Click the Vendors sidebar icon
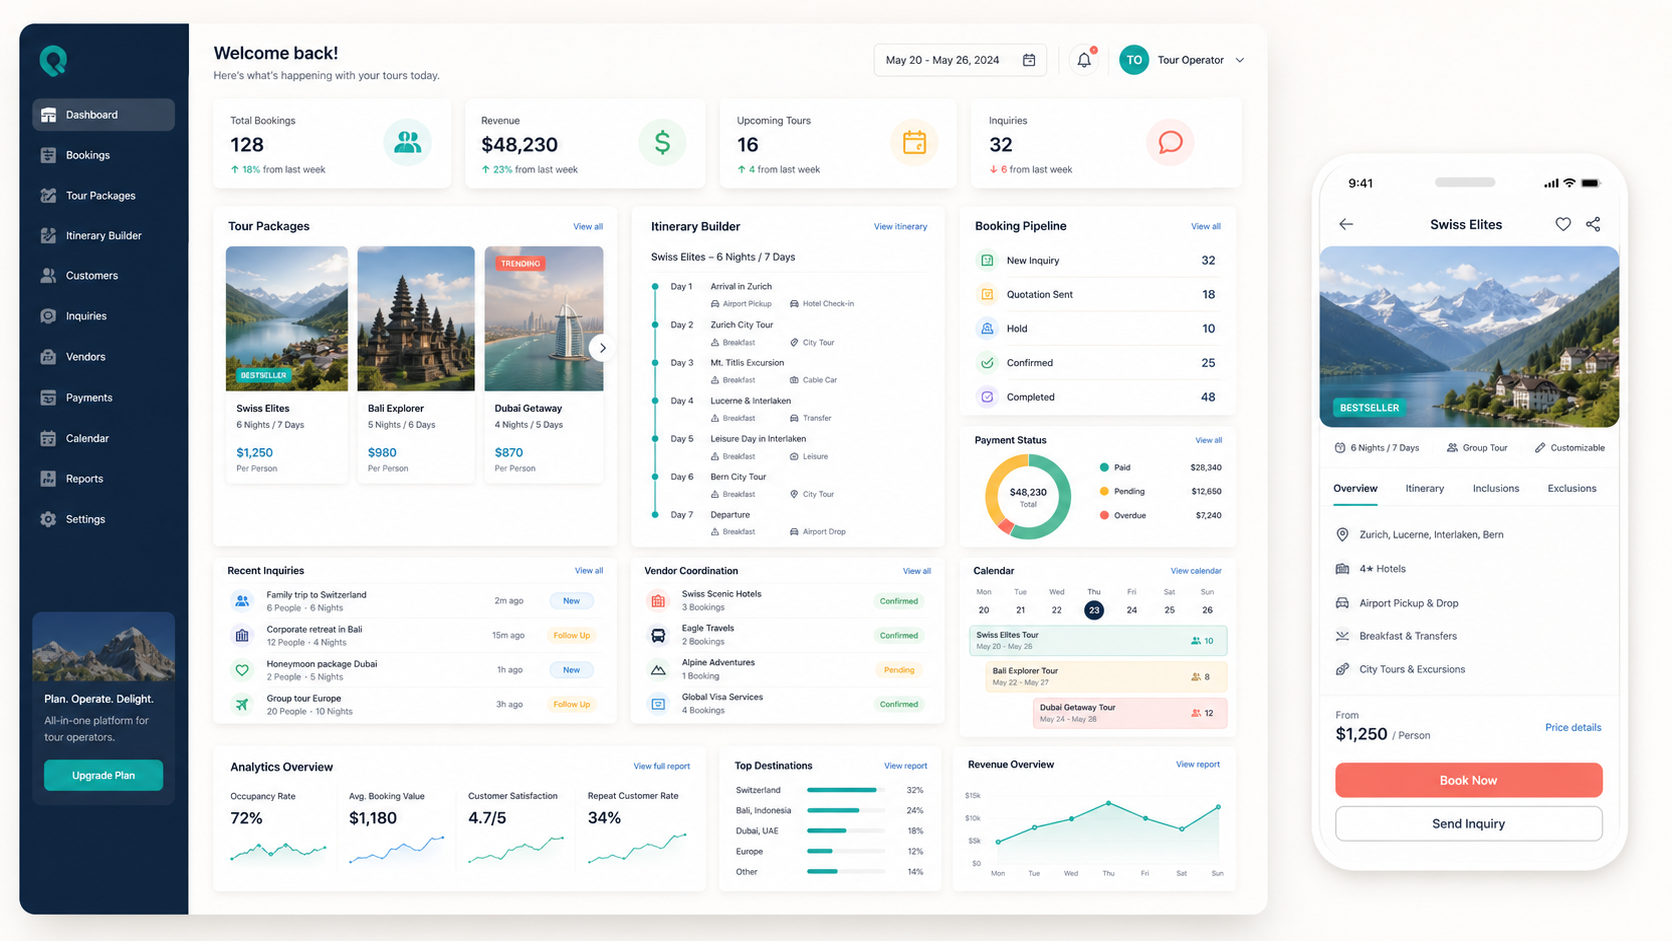 (x=48, y=357)
